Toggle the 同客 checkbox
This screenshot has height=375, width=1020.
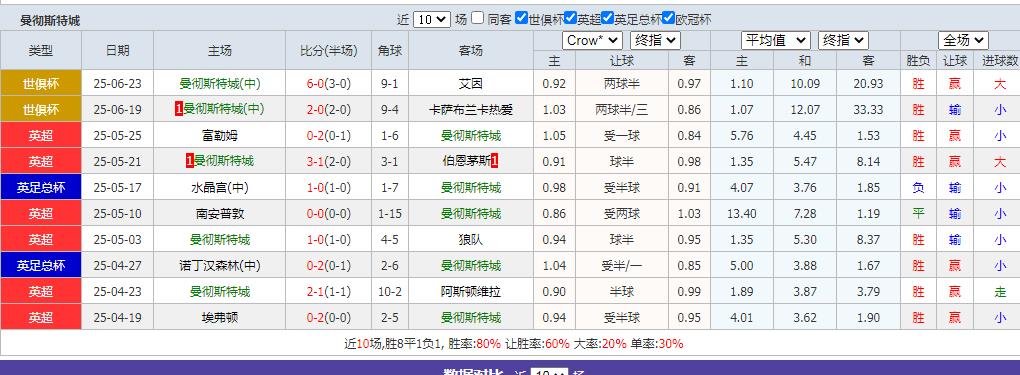pyautogui.click(x=477, y=18)
